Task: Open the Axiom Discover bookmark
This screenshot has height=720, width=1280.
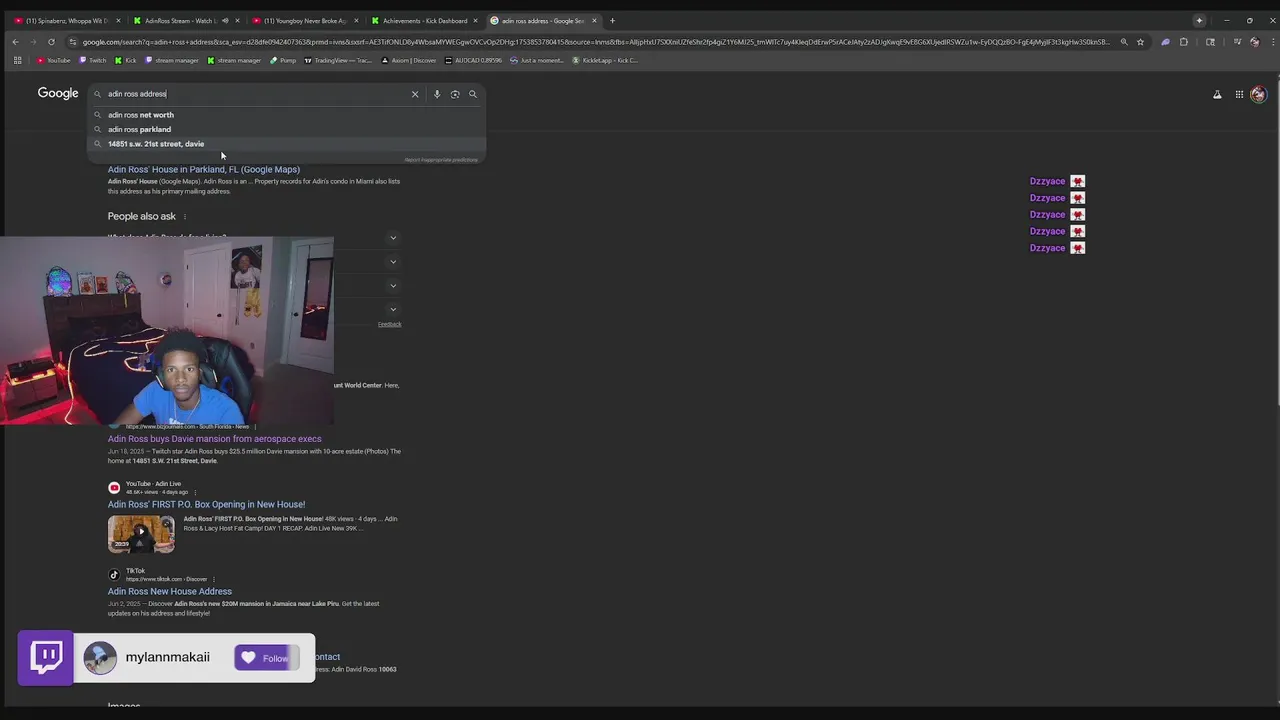Action: pyautogui.click(x=409, y=60)
